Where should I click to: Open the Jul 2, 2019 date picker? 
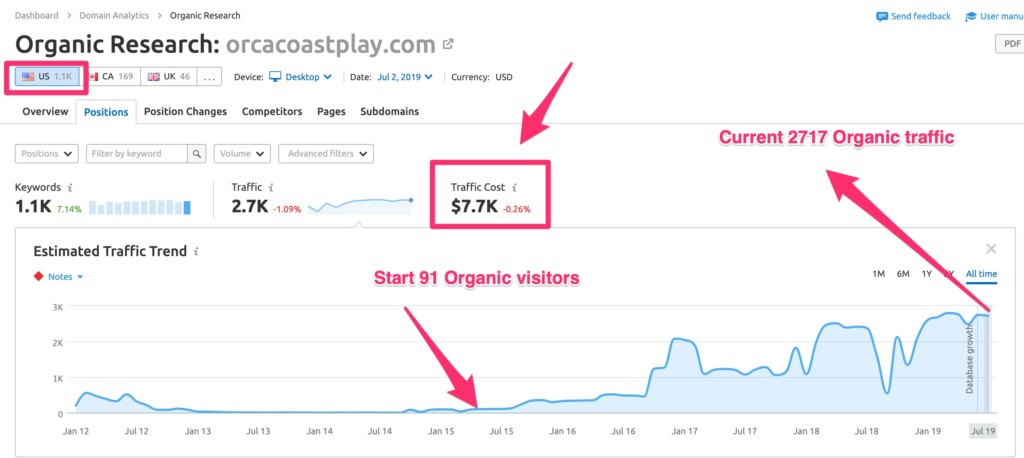pyautogui.click(x=405, y=77)
